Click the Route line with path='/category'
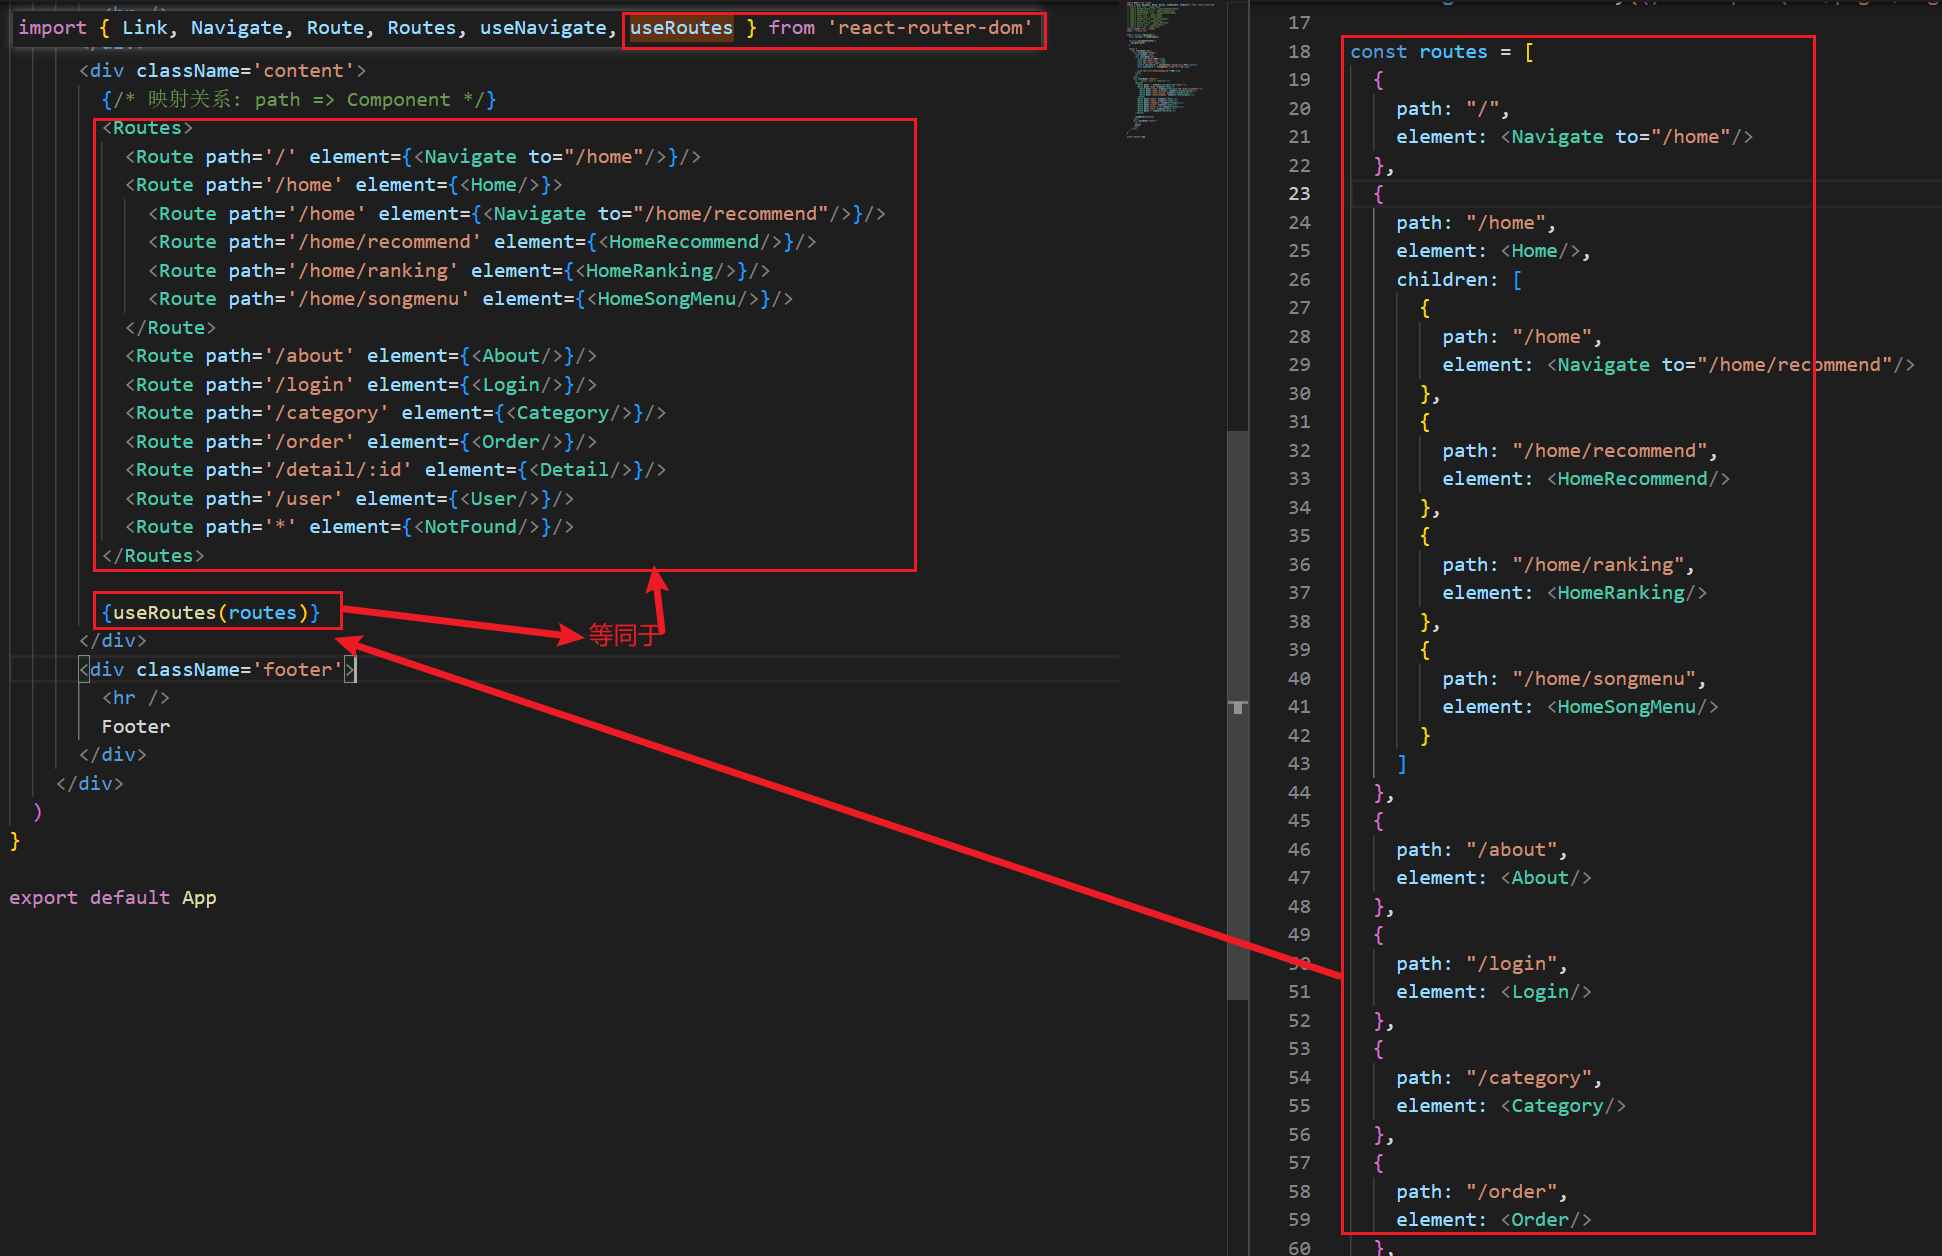Image resolution: width=1942 pixels, height=1256 pixels. (x=395, y=413)
